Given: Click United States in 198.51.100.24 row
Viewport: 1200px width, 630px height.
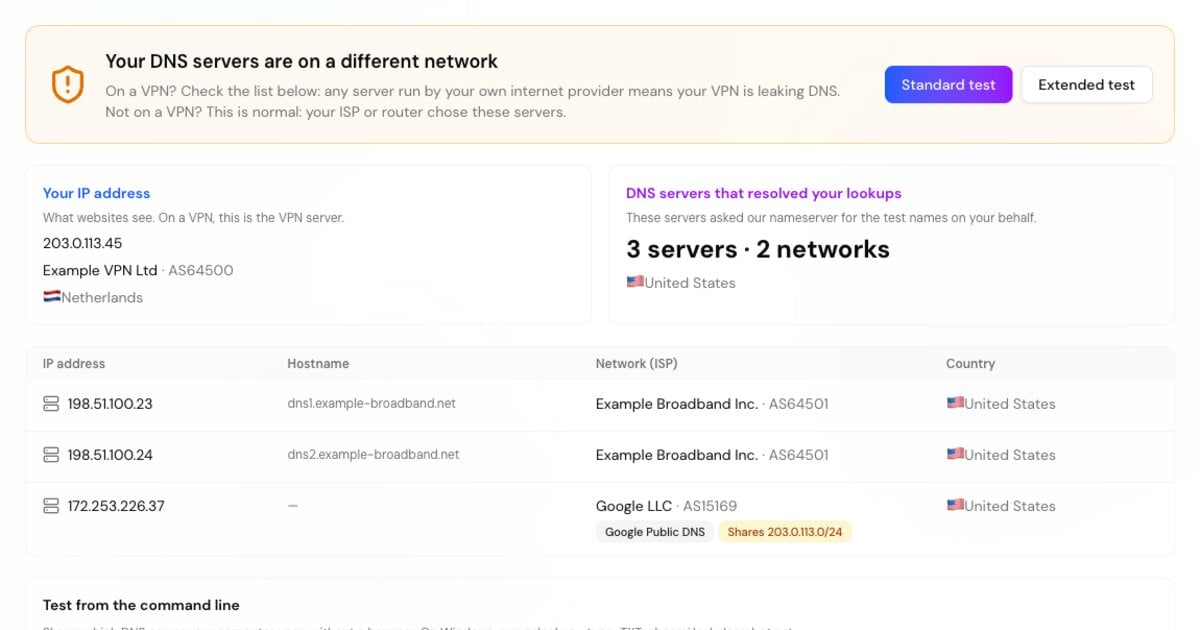Looking at the screenshot, I should pyautogui.click(x=1010, y=455).
